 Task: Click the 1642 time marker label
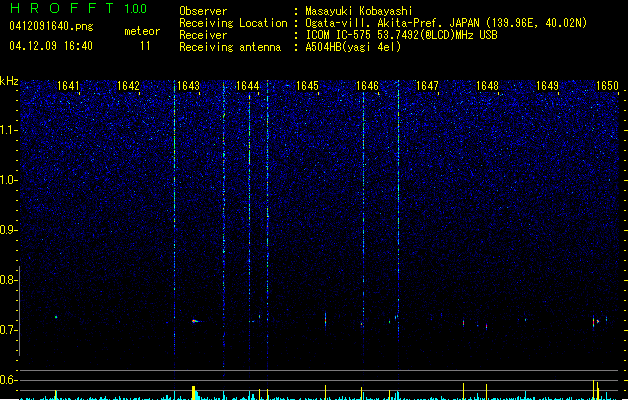(x=128, y=86)
